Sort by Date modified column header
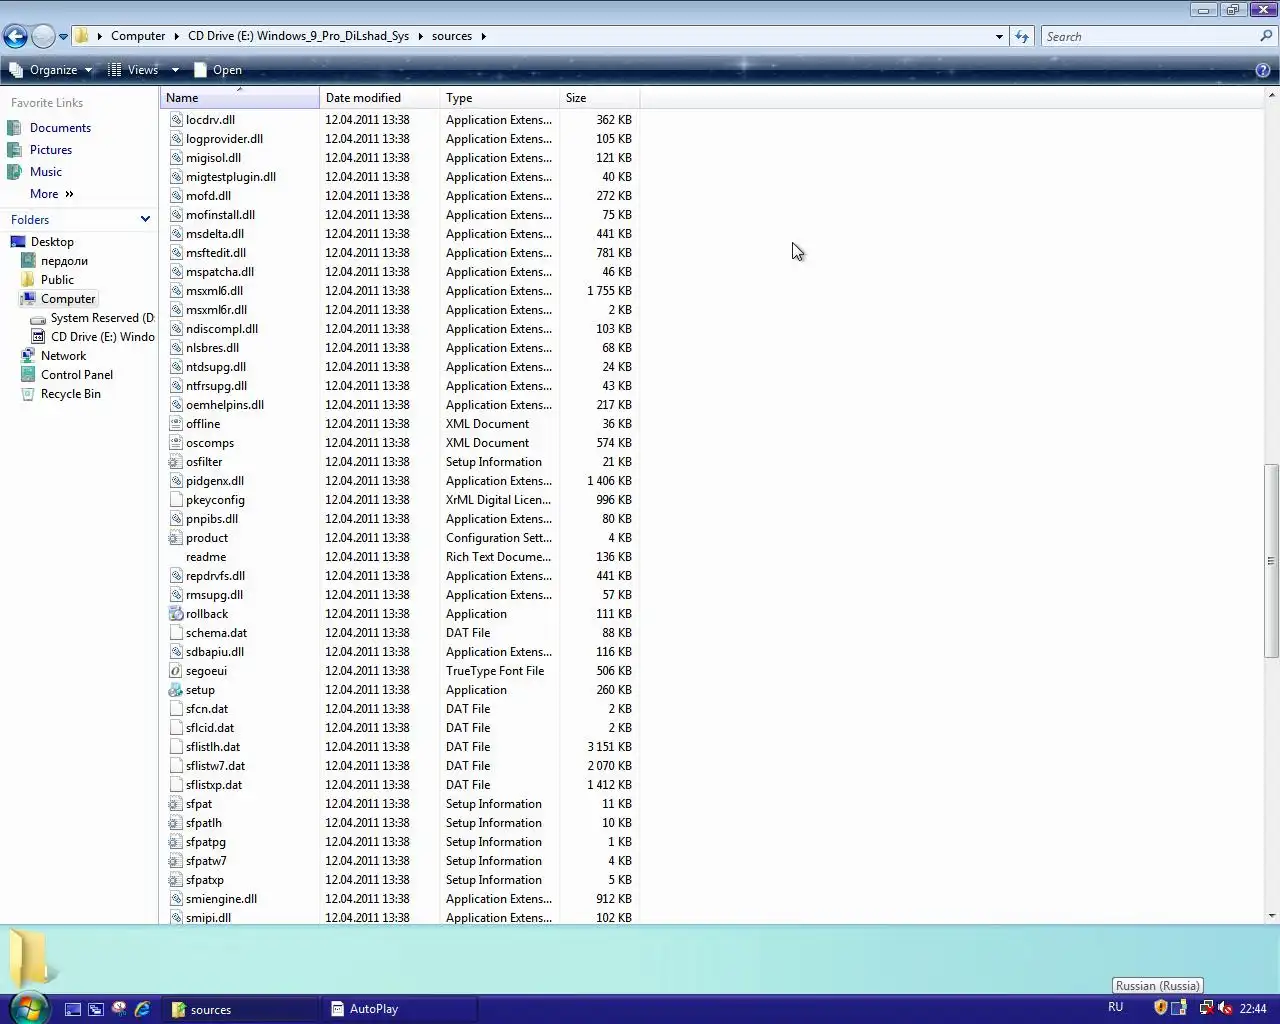This screenshot has width=1280, height=1024. (x=380, y=98)
